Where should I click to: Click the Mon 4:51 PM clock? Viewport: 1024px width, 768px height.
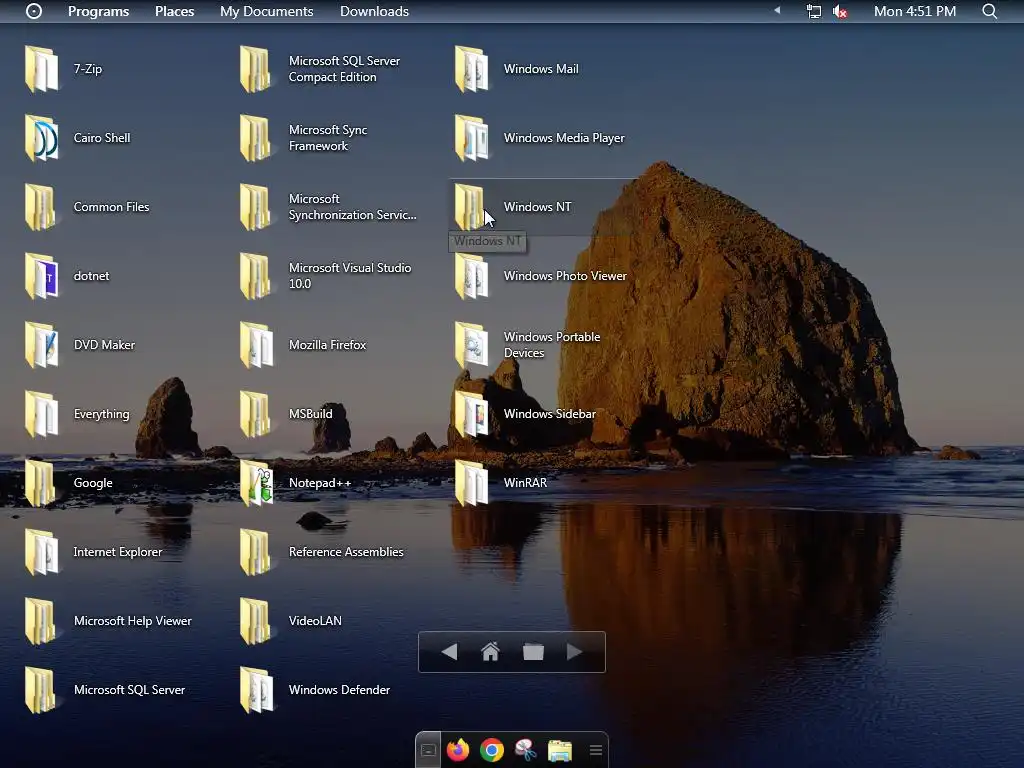[914, 11]
